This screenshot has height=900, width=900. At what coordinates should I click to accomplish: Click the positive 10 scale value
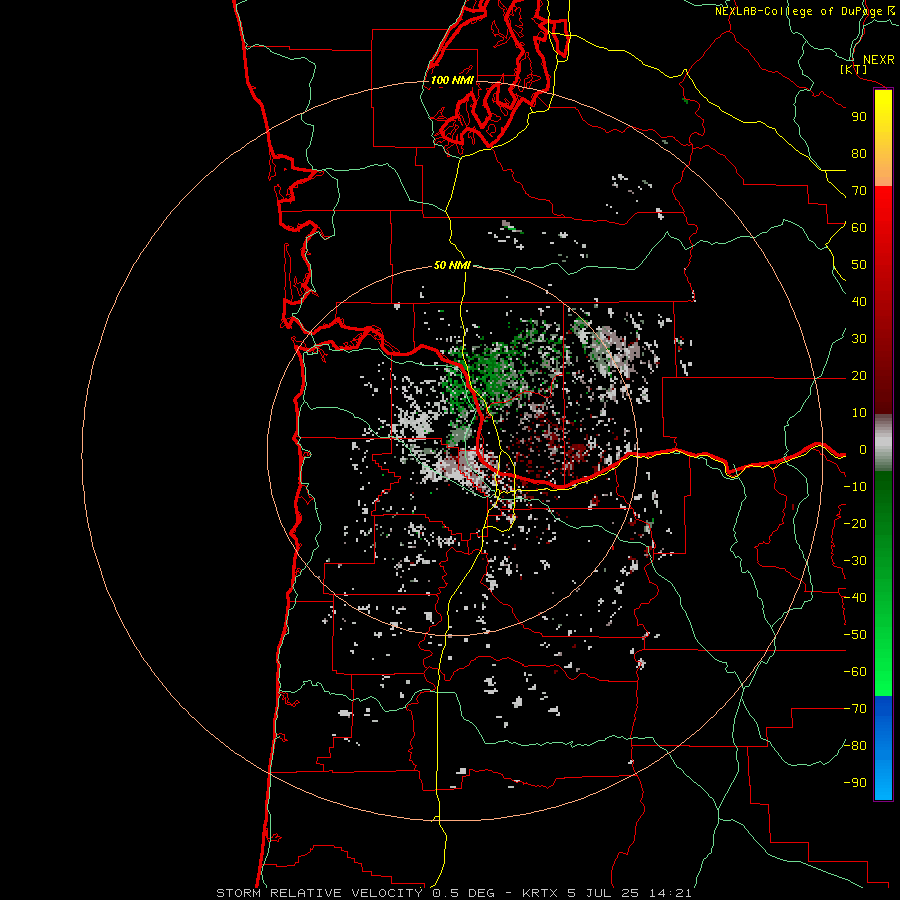point(859,413)
